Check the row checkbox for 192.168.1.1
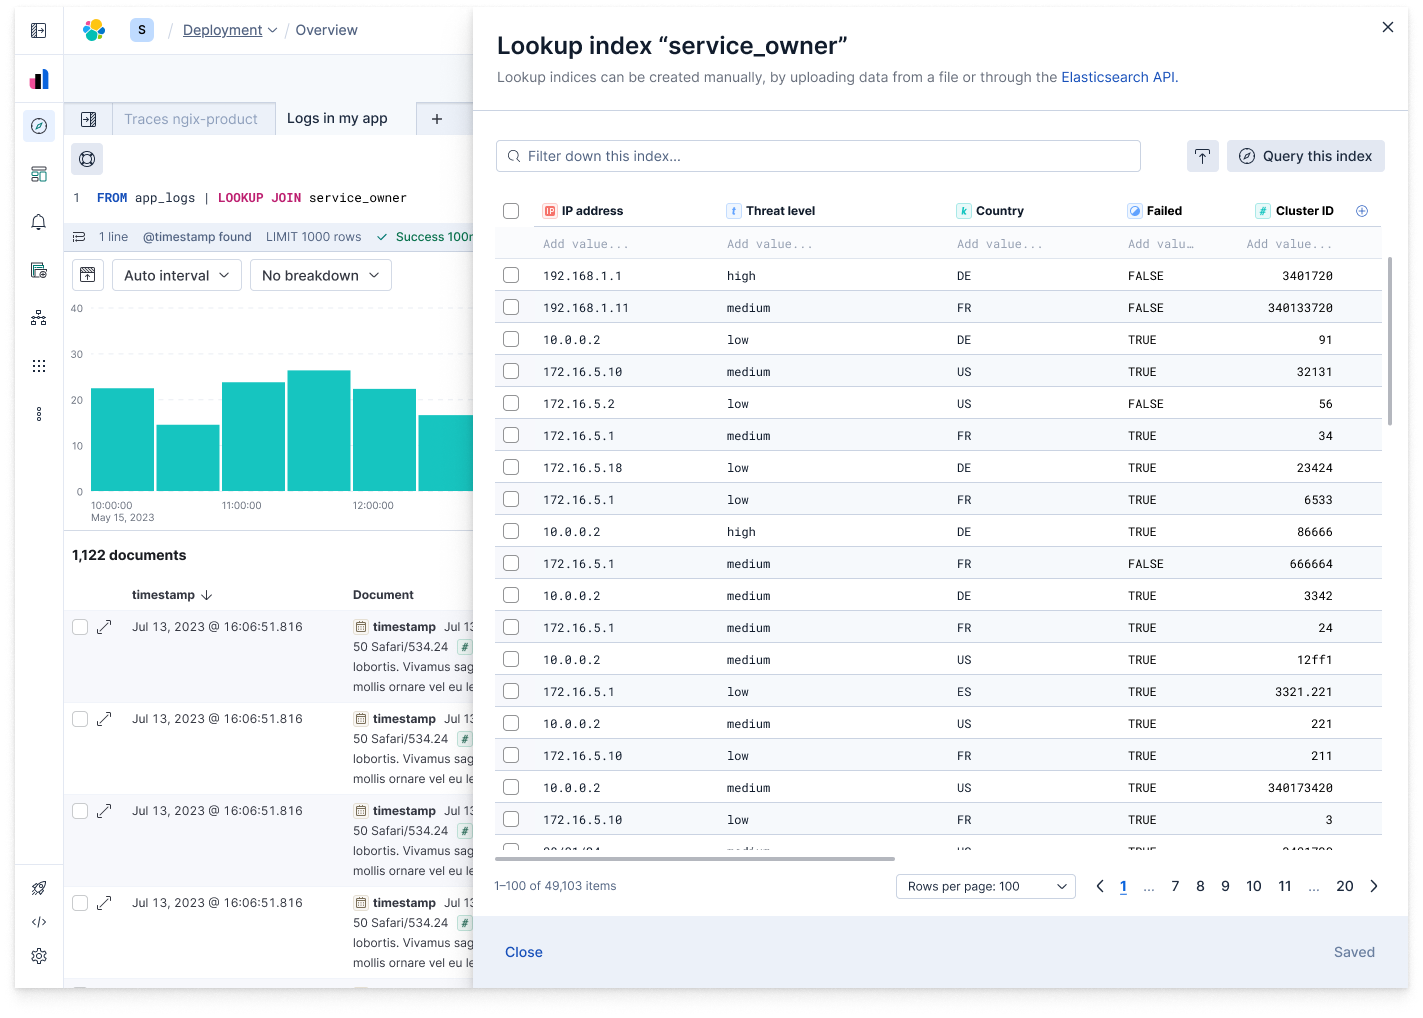Viewport: 1423px width, 1018px height. 511,275
